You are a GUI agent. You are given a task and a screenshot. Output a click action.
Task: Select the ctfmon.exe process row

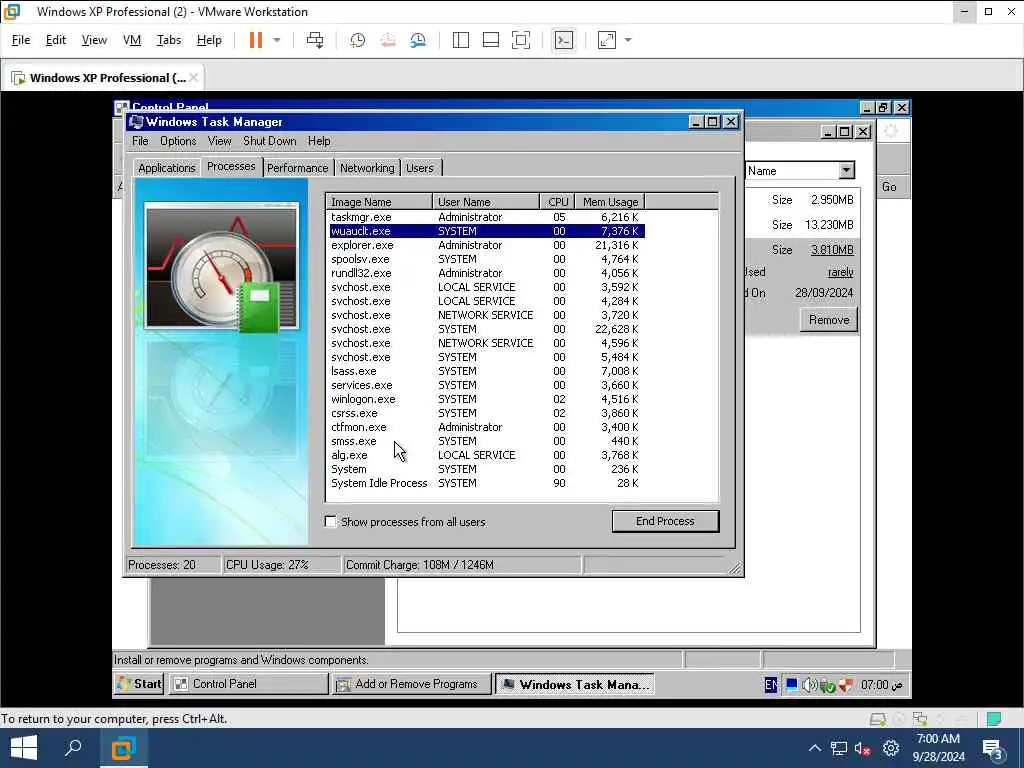(x=486, y=427)
